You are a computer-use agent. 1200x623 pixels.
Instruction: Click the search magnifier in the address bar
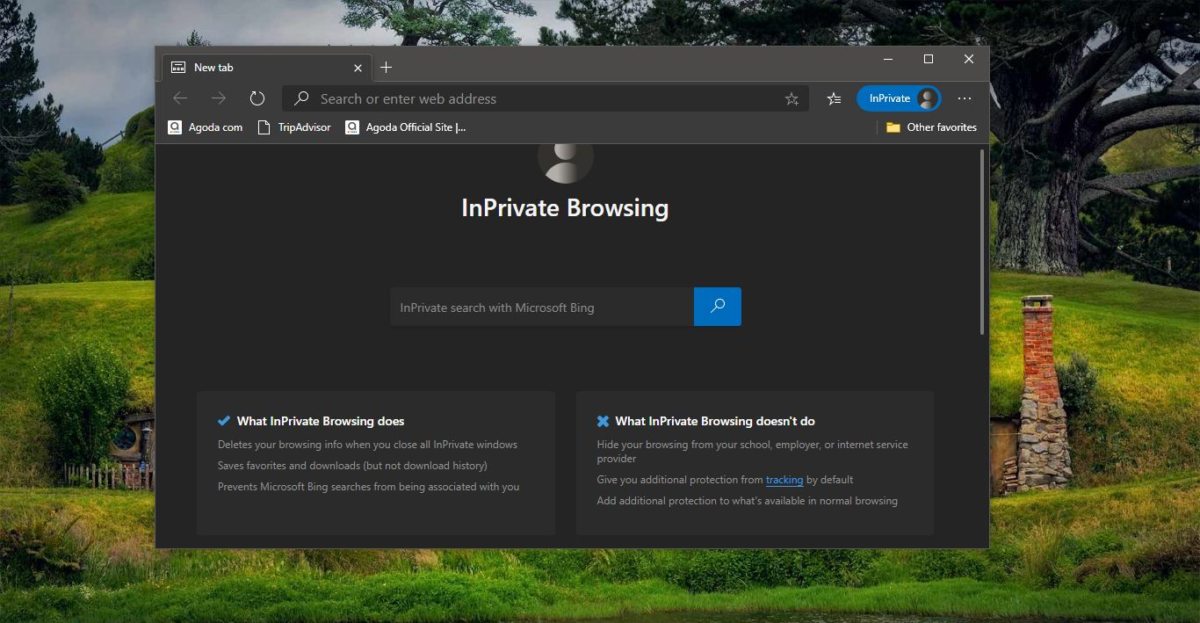point(300,98)
